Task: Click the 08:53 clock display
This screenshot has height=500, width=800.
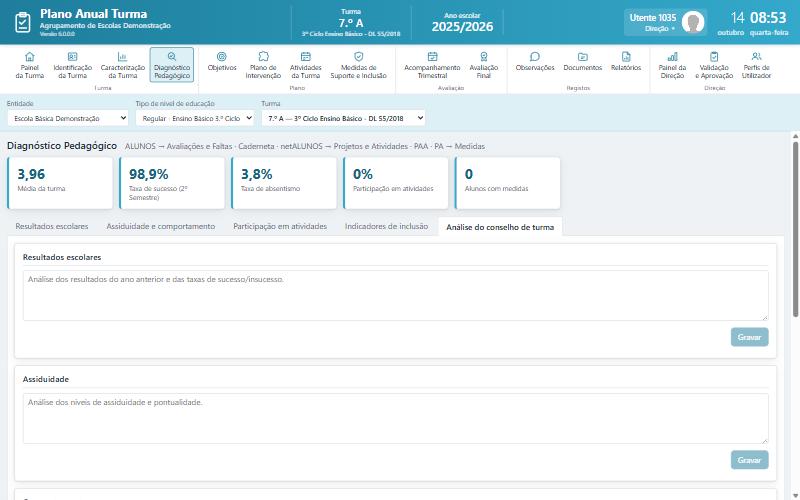Action: click(x=768, y=18)
